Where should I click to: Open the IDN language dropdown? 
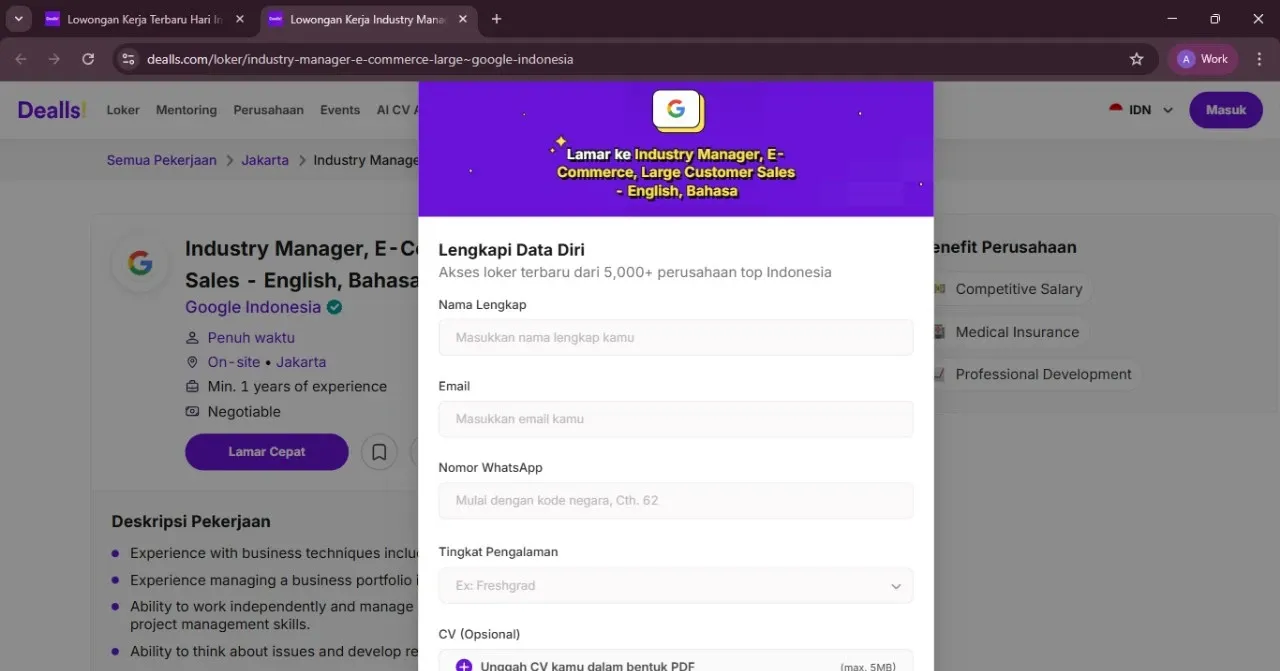tap(1141, 110)
